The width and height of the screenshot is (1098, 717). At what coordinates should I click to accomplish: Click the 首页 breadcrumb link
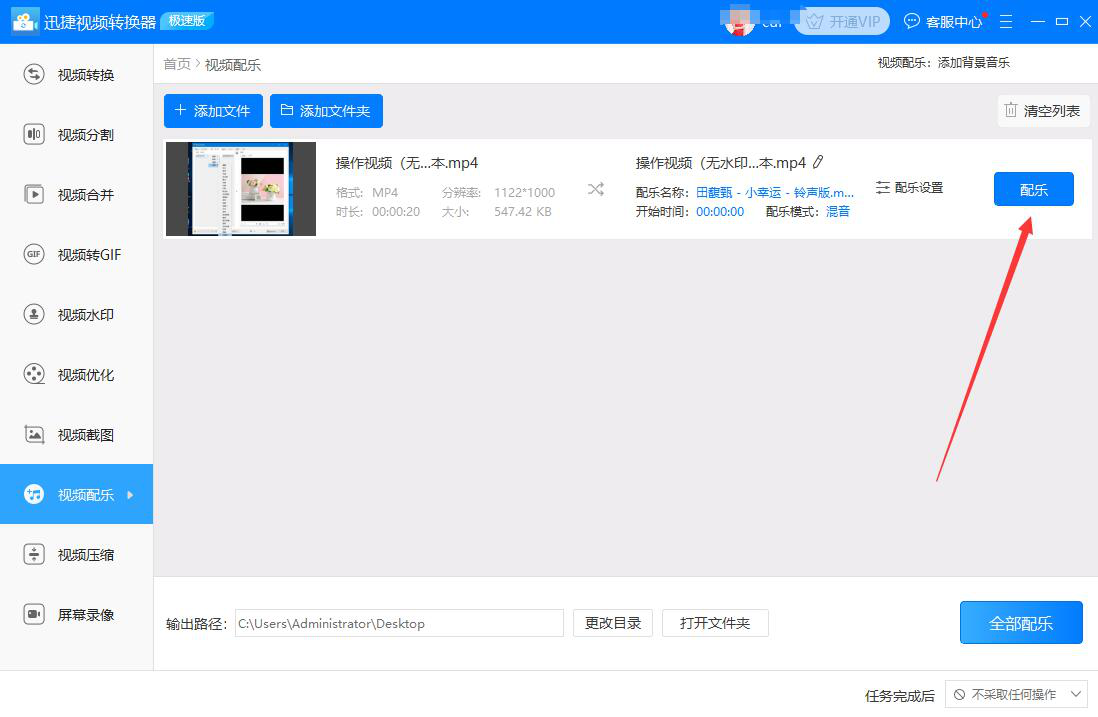coord(176,64)
